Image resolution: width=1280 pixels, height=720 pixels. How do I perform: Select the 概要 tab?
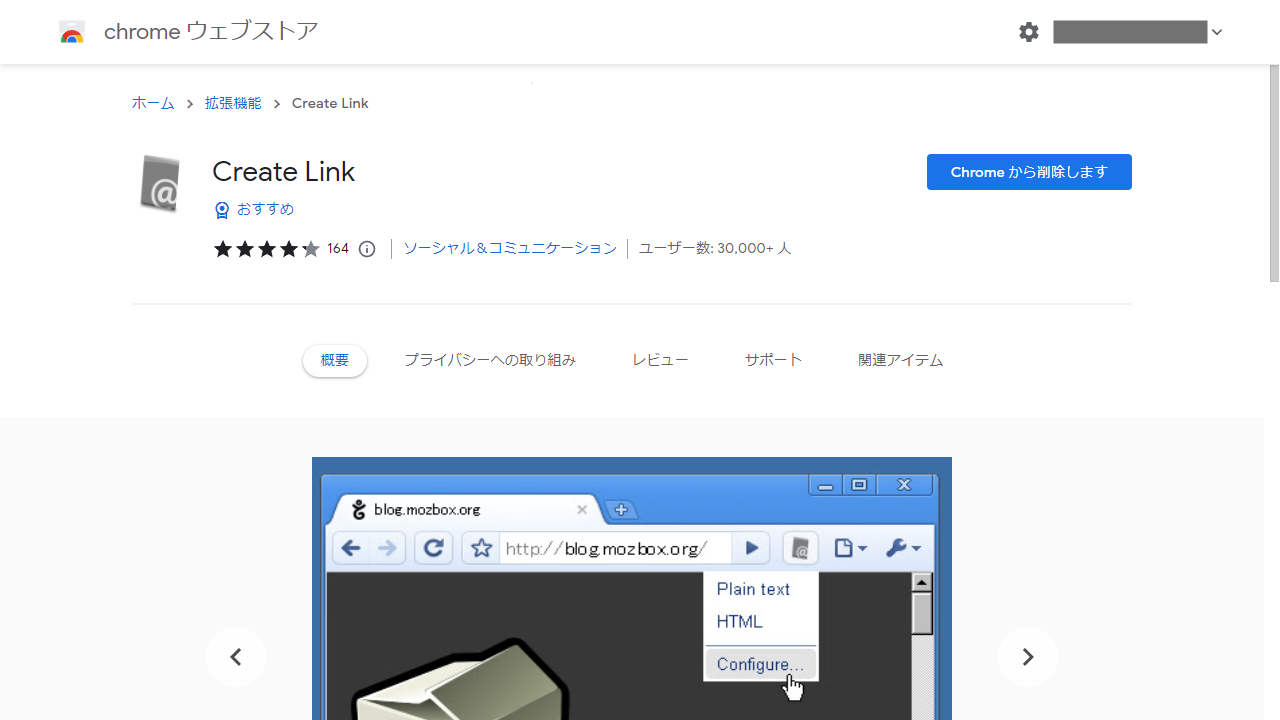pos(335,360)
